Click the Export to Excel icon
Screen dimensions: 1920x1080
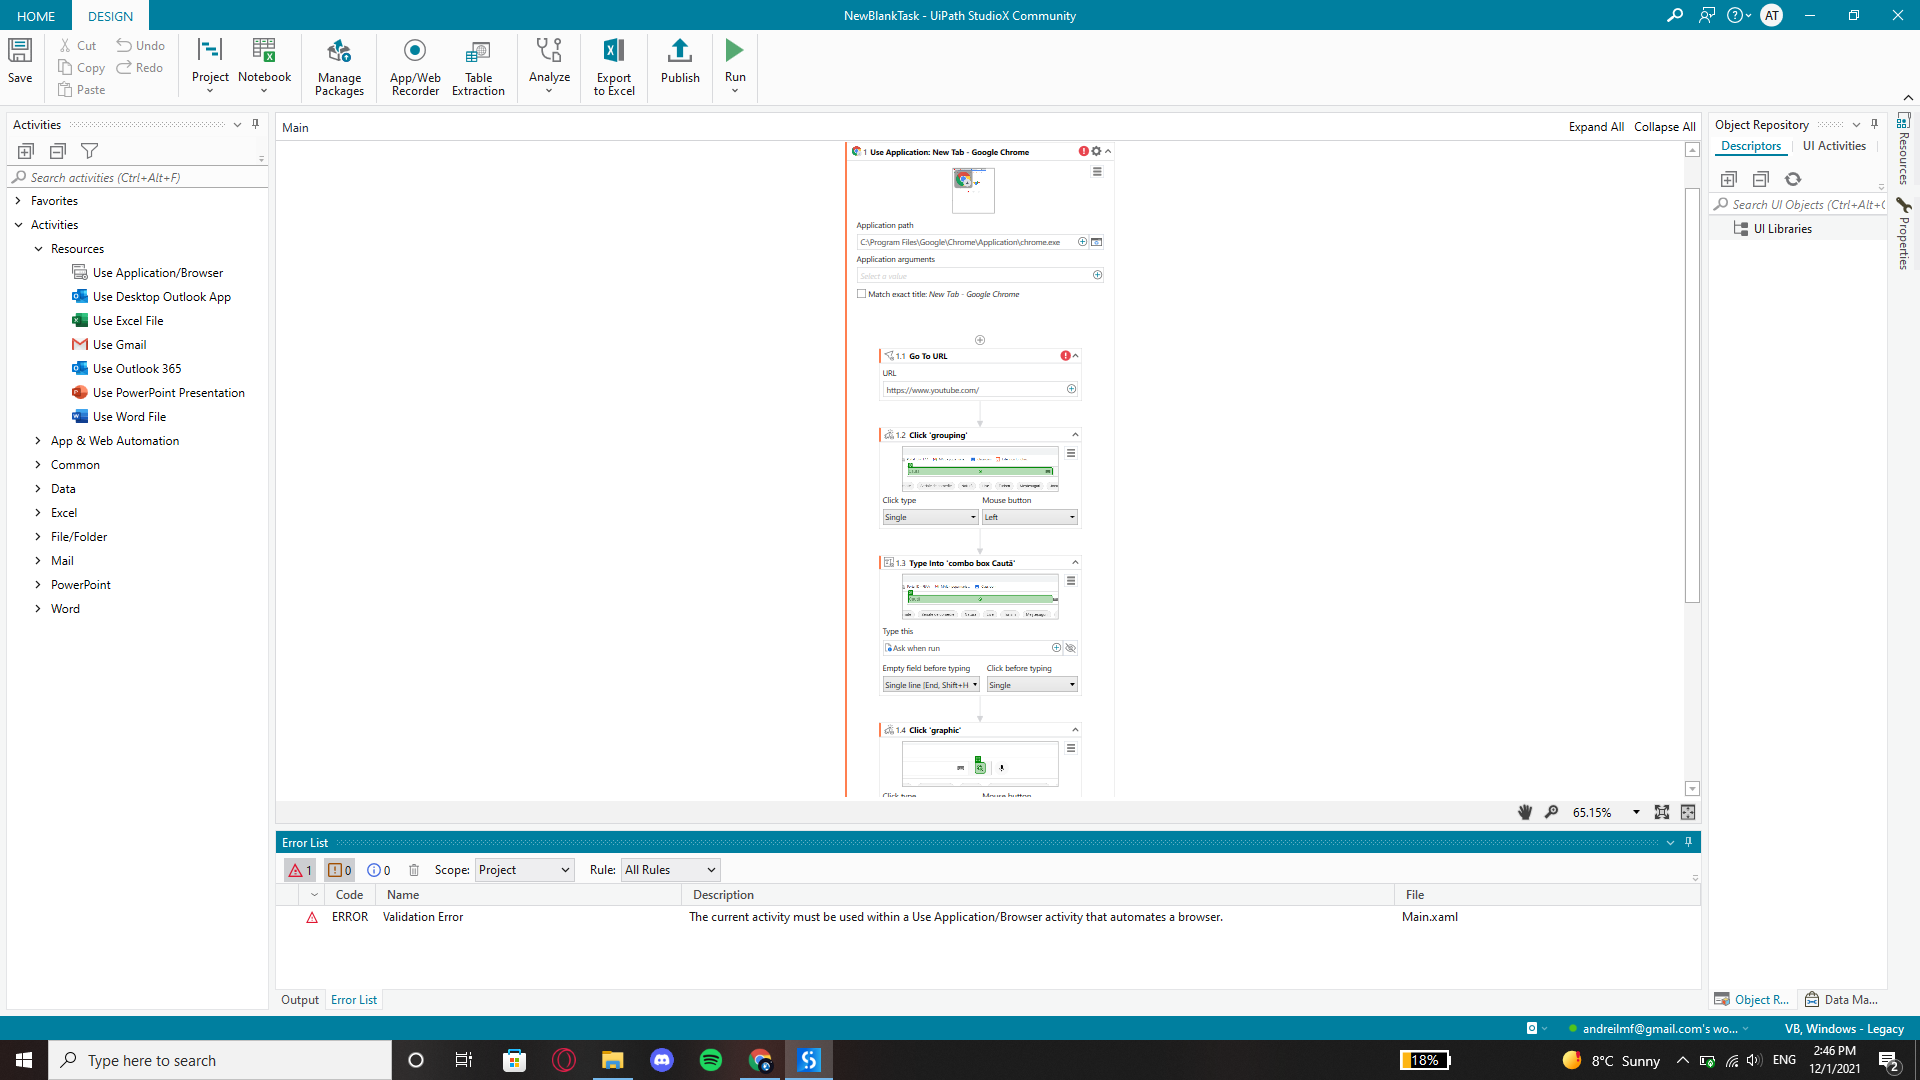coord(614,66)
